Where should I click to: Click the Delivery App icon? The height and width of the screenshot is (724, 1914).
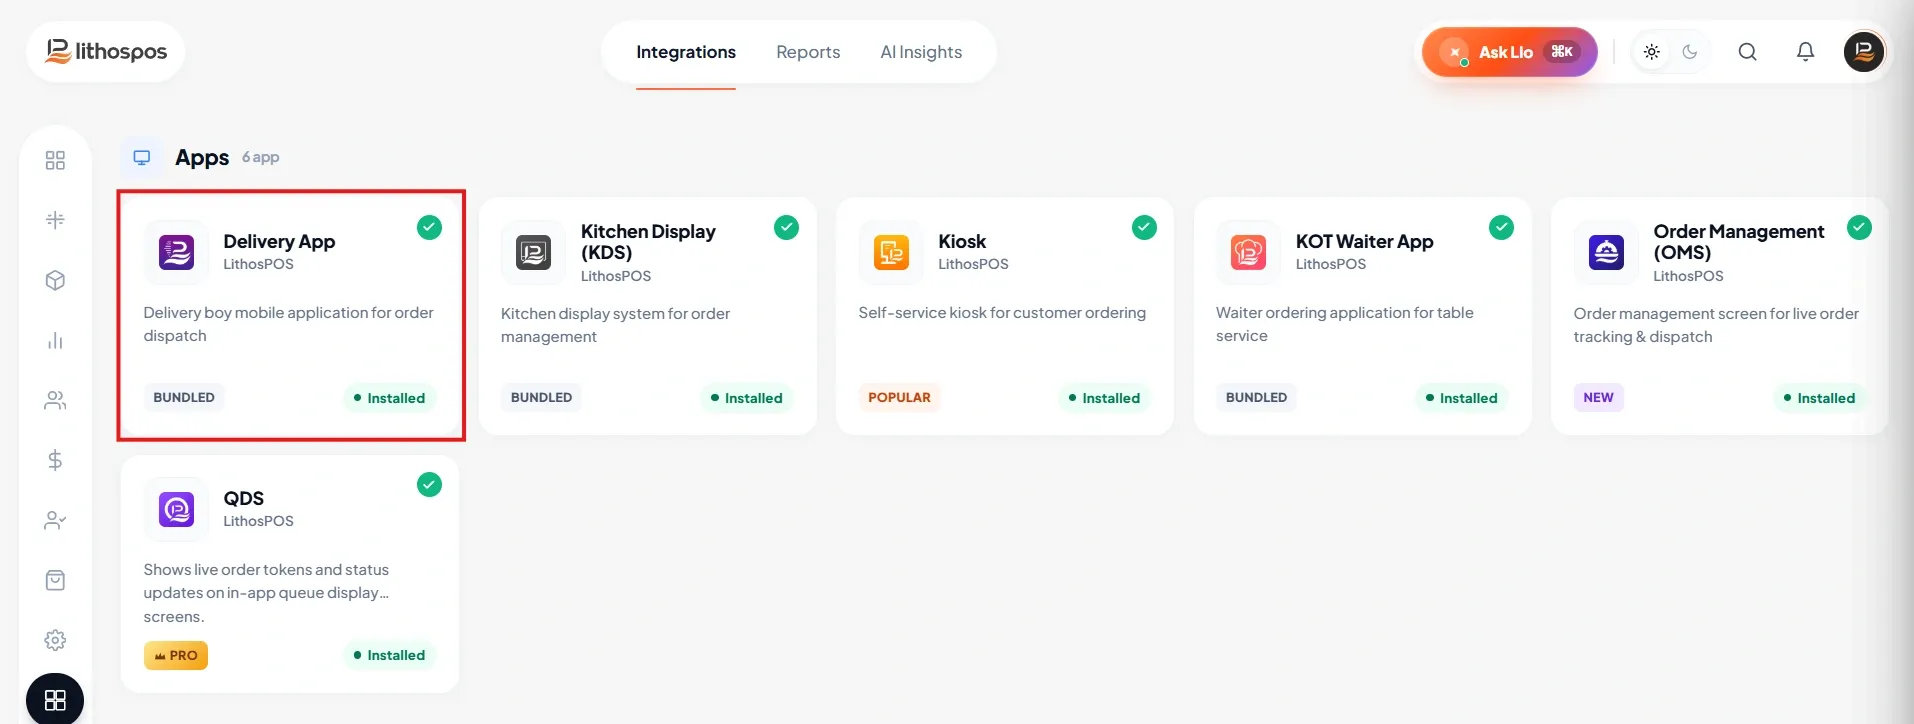(x=177, y=252)
